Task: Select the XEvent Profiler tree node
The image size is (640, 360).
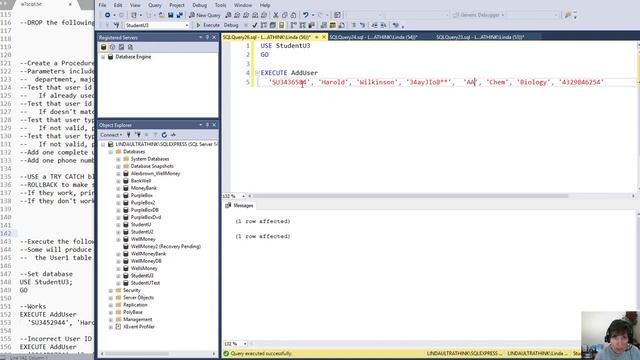Action: click(x=139, y=327)
